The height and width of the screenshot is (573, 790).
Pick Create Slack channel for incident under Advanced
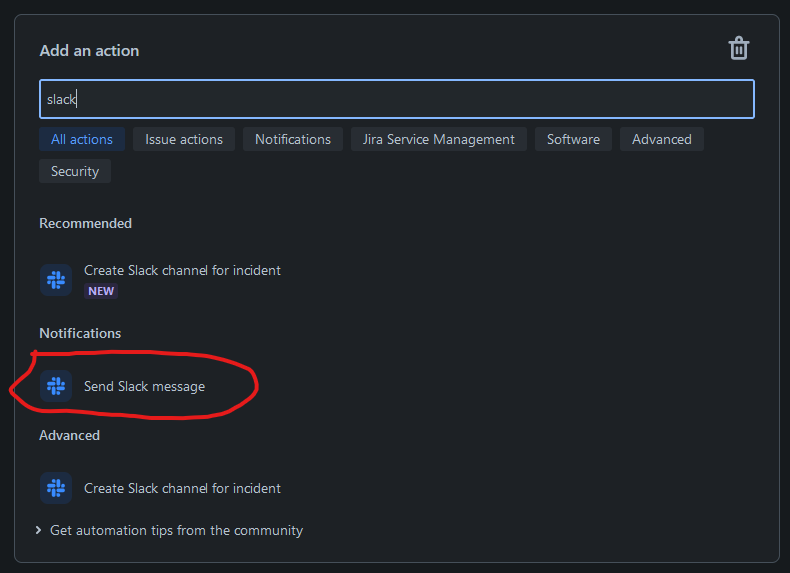[182, 488]
